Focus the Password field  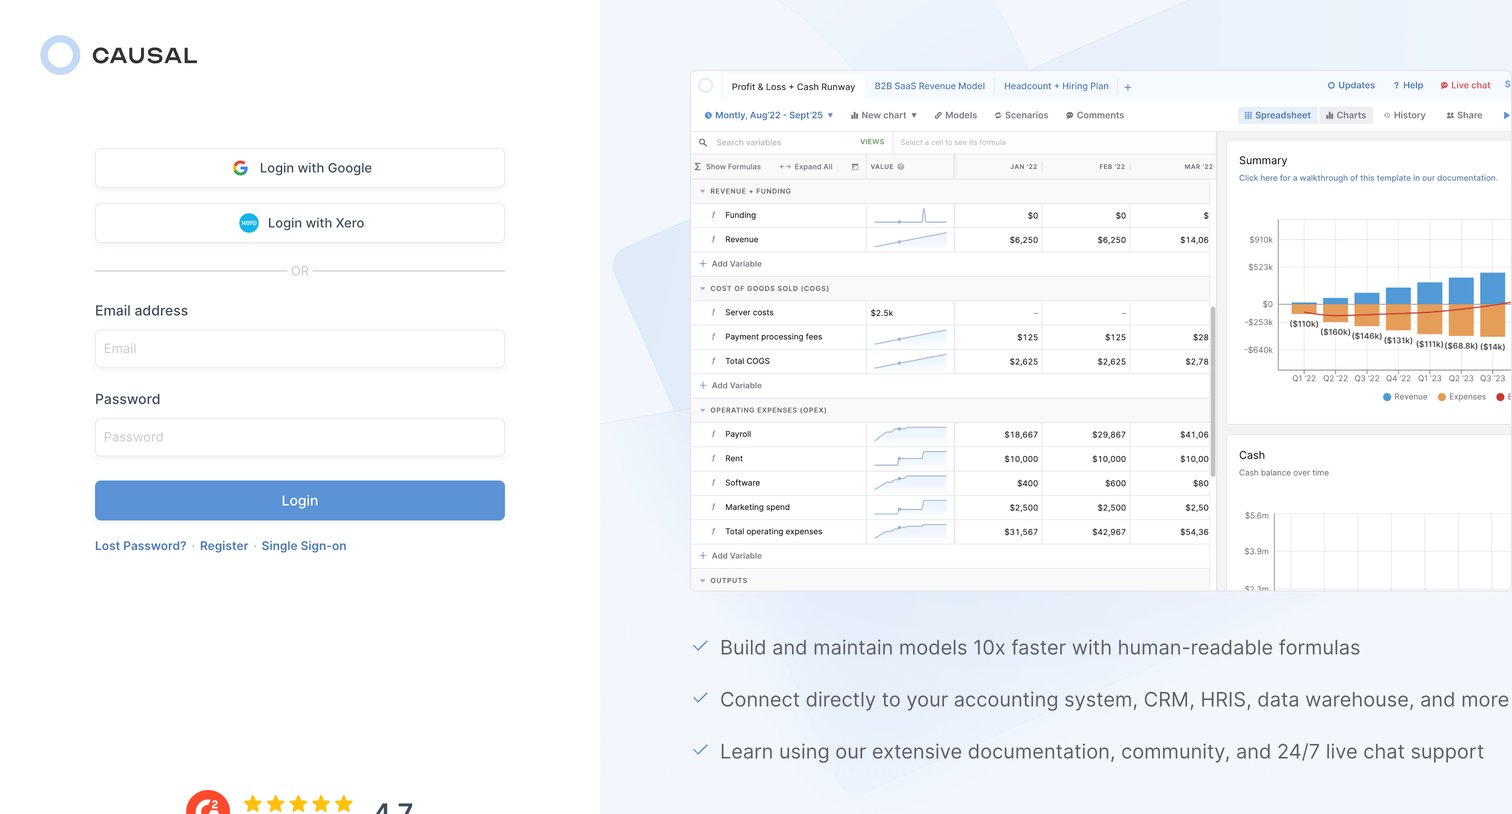coord(300,437)
